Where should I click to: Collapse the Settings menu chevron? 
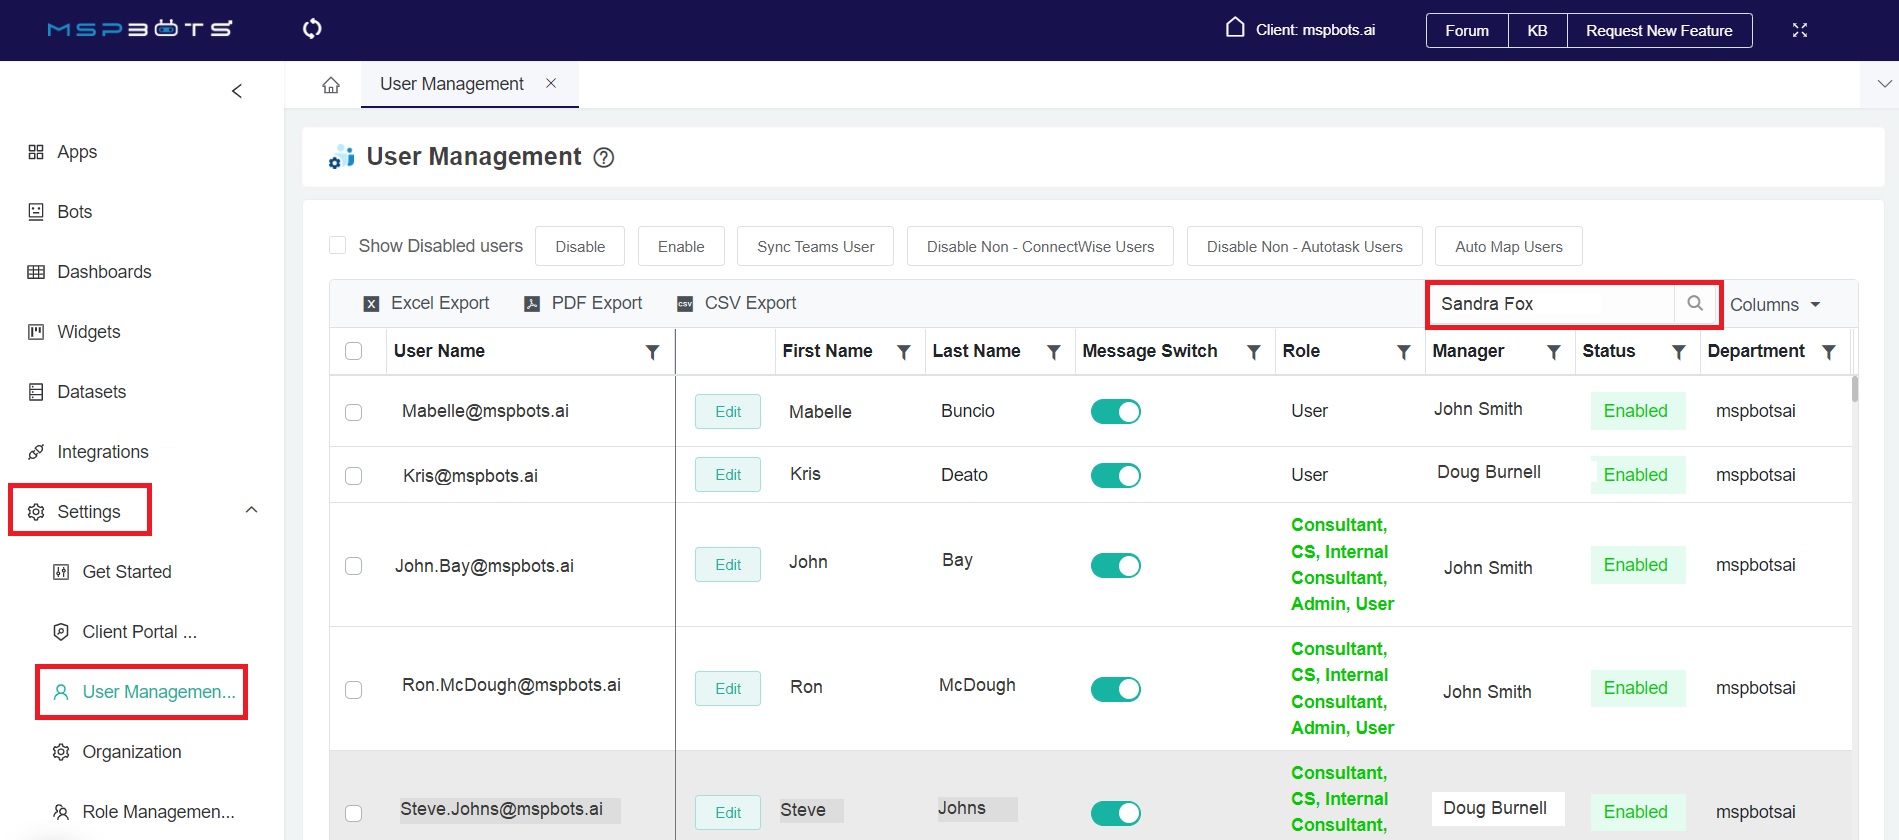coord(252,511)
